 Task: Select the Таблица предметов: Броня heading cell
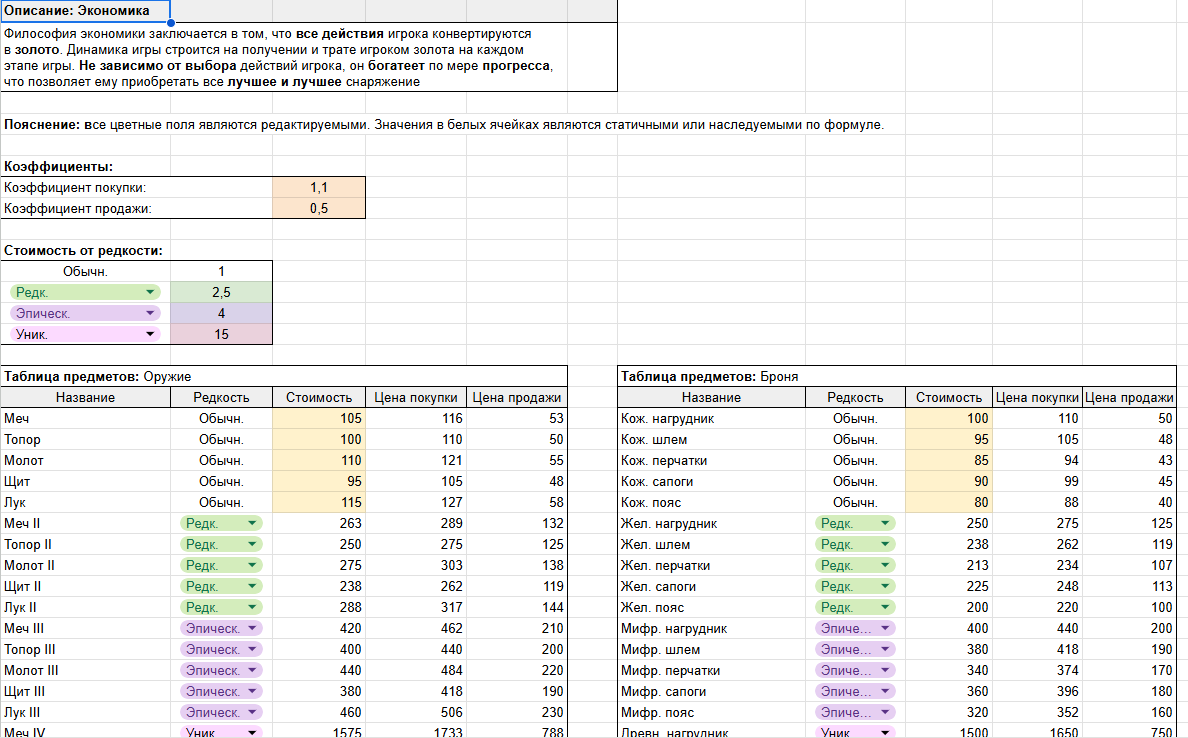(710, 376)
